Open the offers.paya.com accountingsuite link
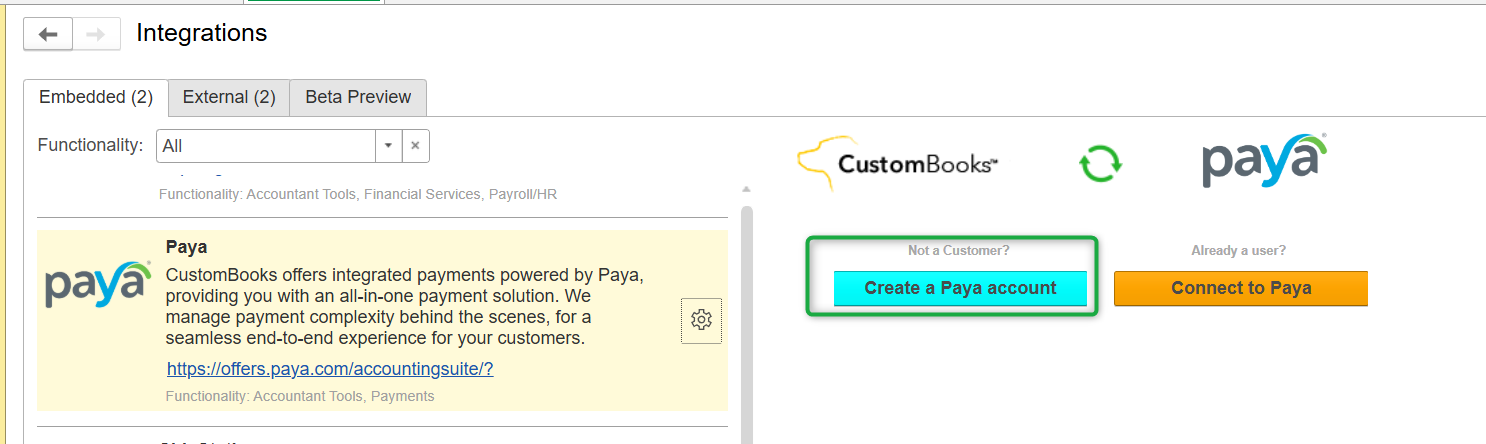The height and width of the screenshot is (444, 1486). (x=330, y=369)
